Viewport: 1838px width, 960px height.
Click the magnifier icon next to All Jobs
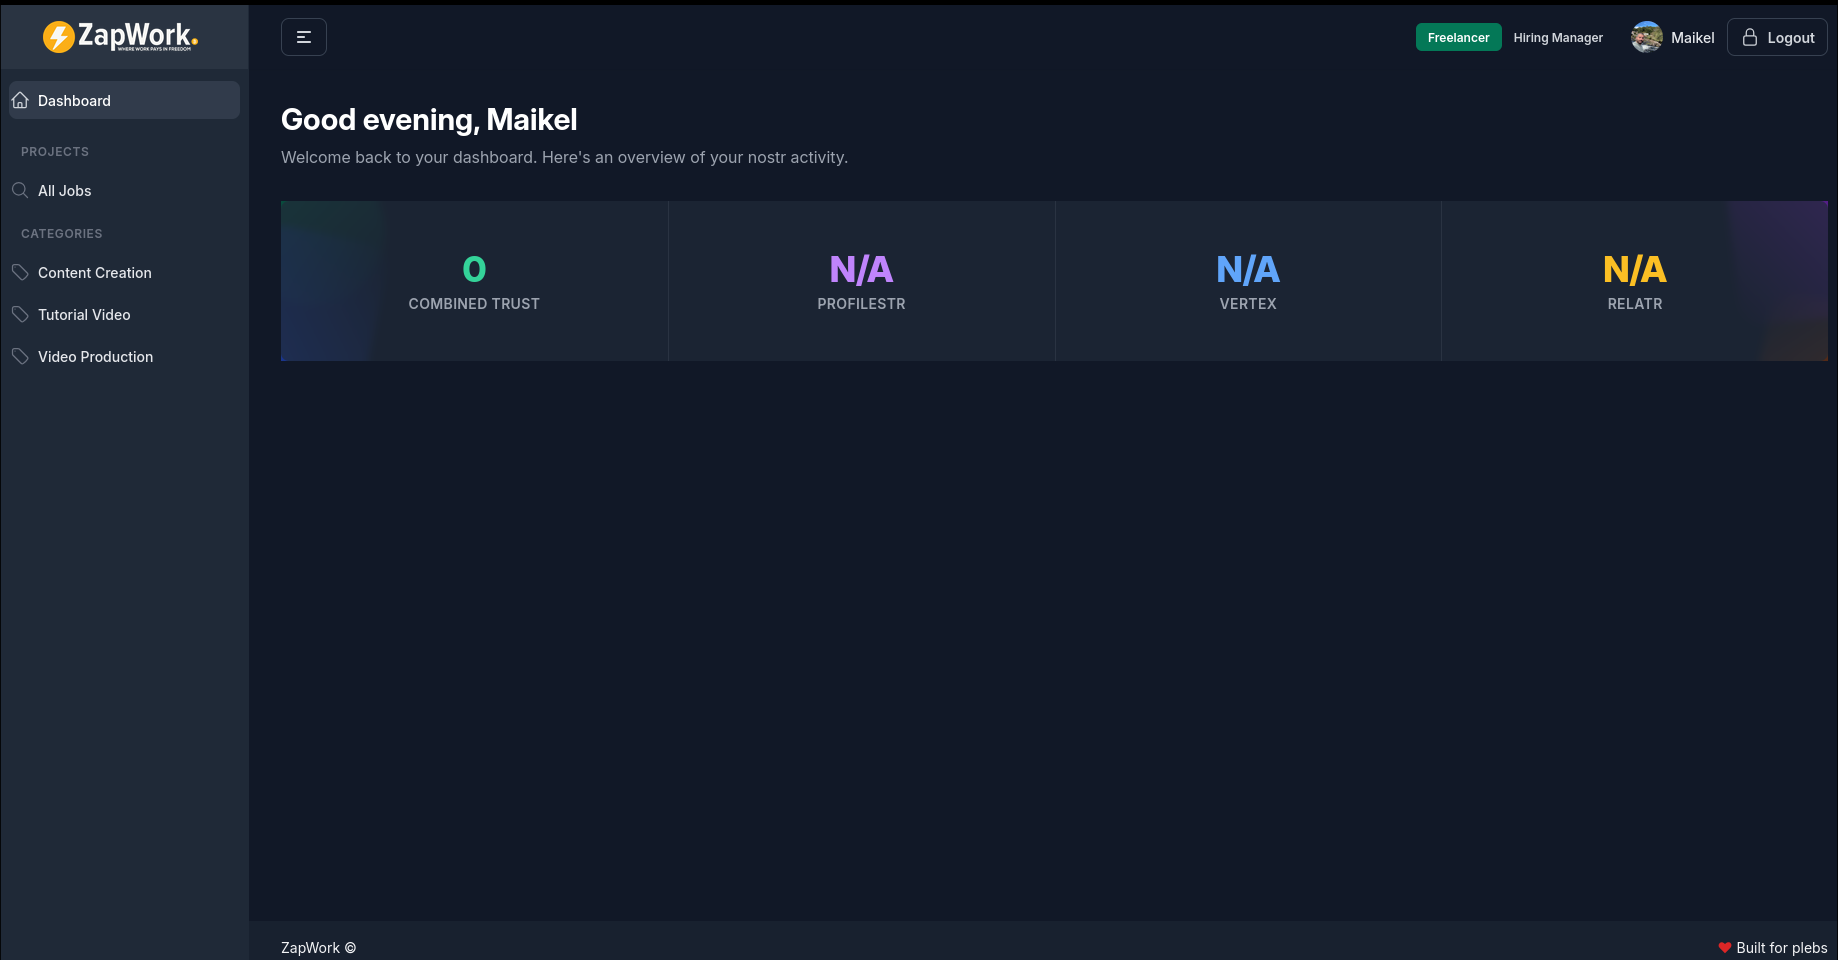20,190
